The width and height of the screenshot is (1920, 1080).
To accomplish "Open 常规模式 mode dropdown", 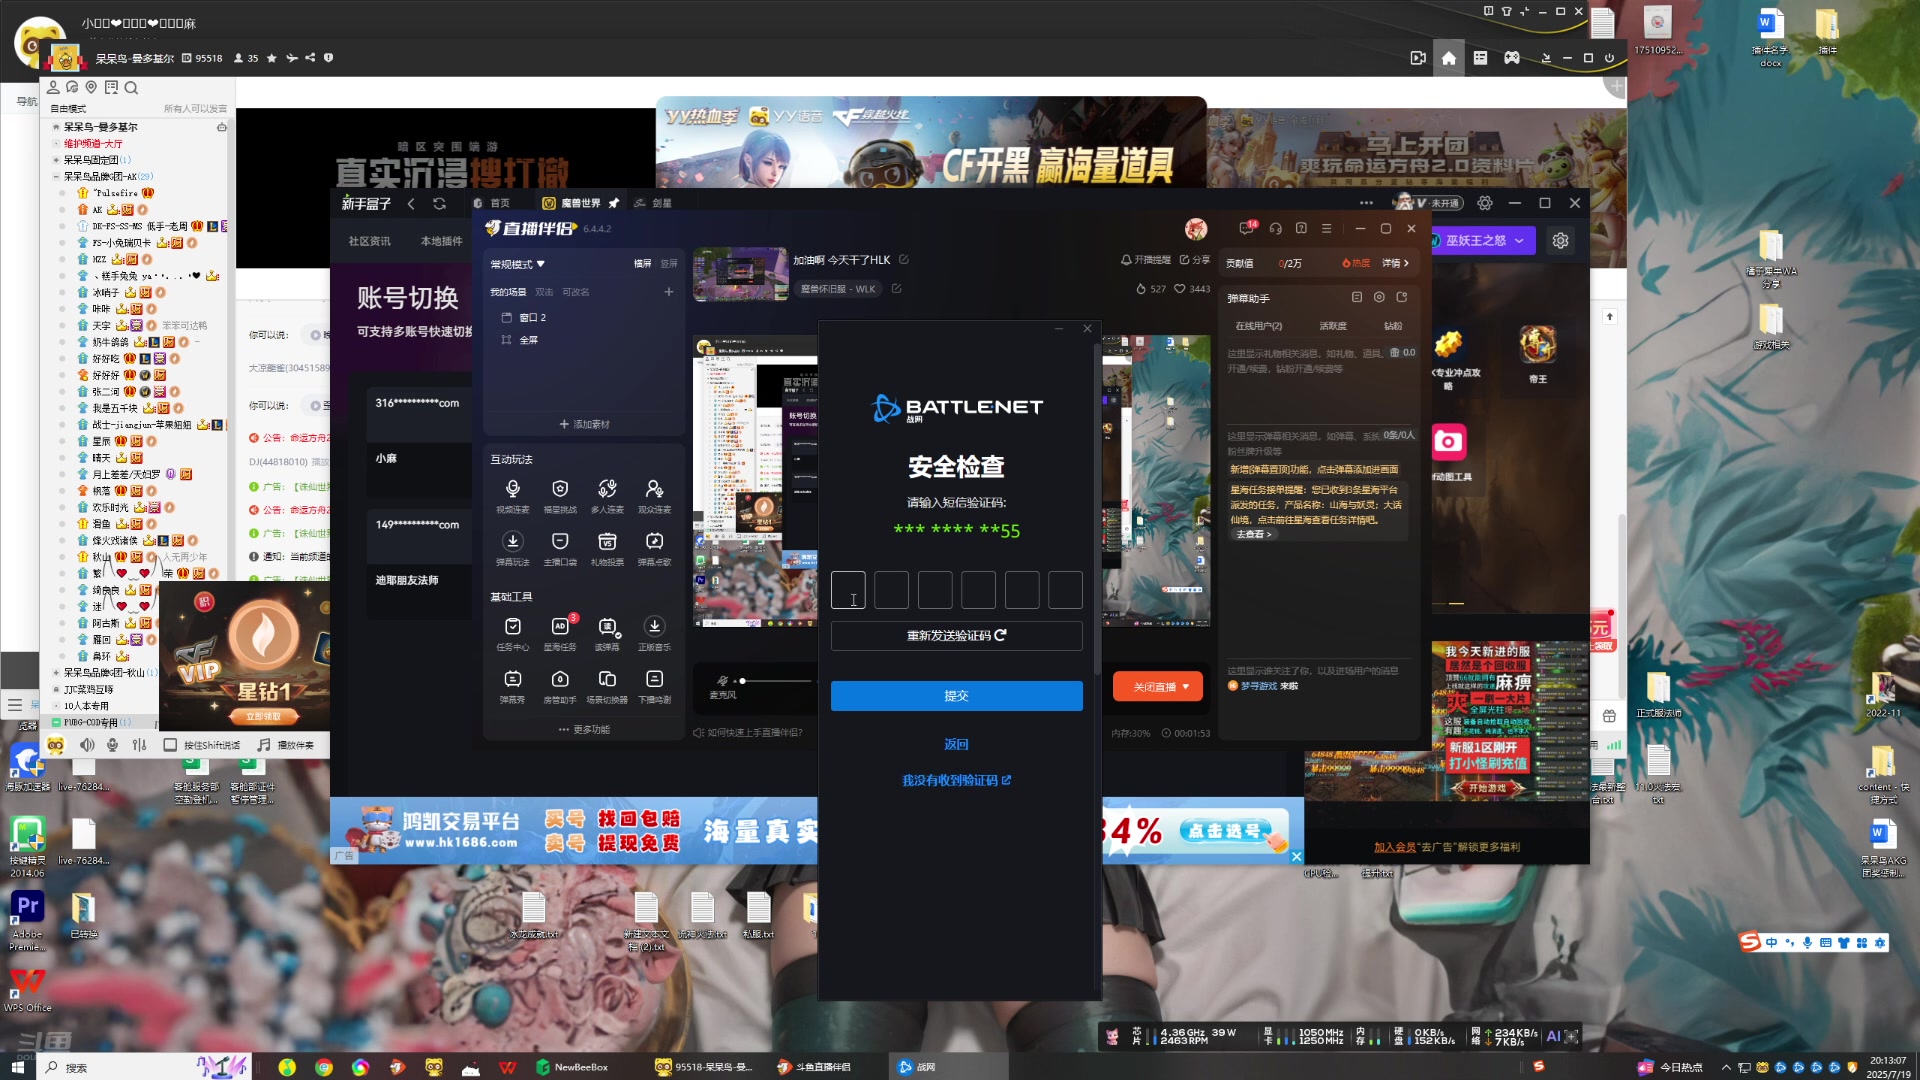I will (517, 264).
